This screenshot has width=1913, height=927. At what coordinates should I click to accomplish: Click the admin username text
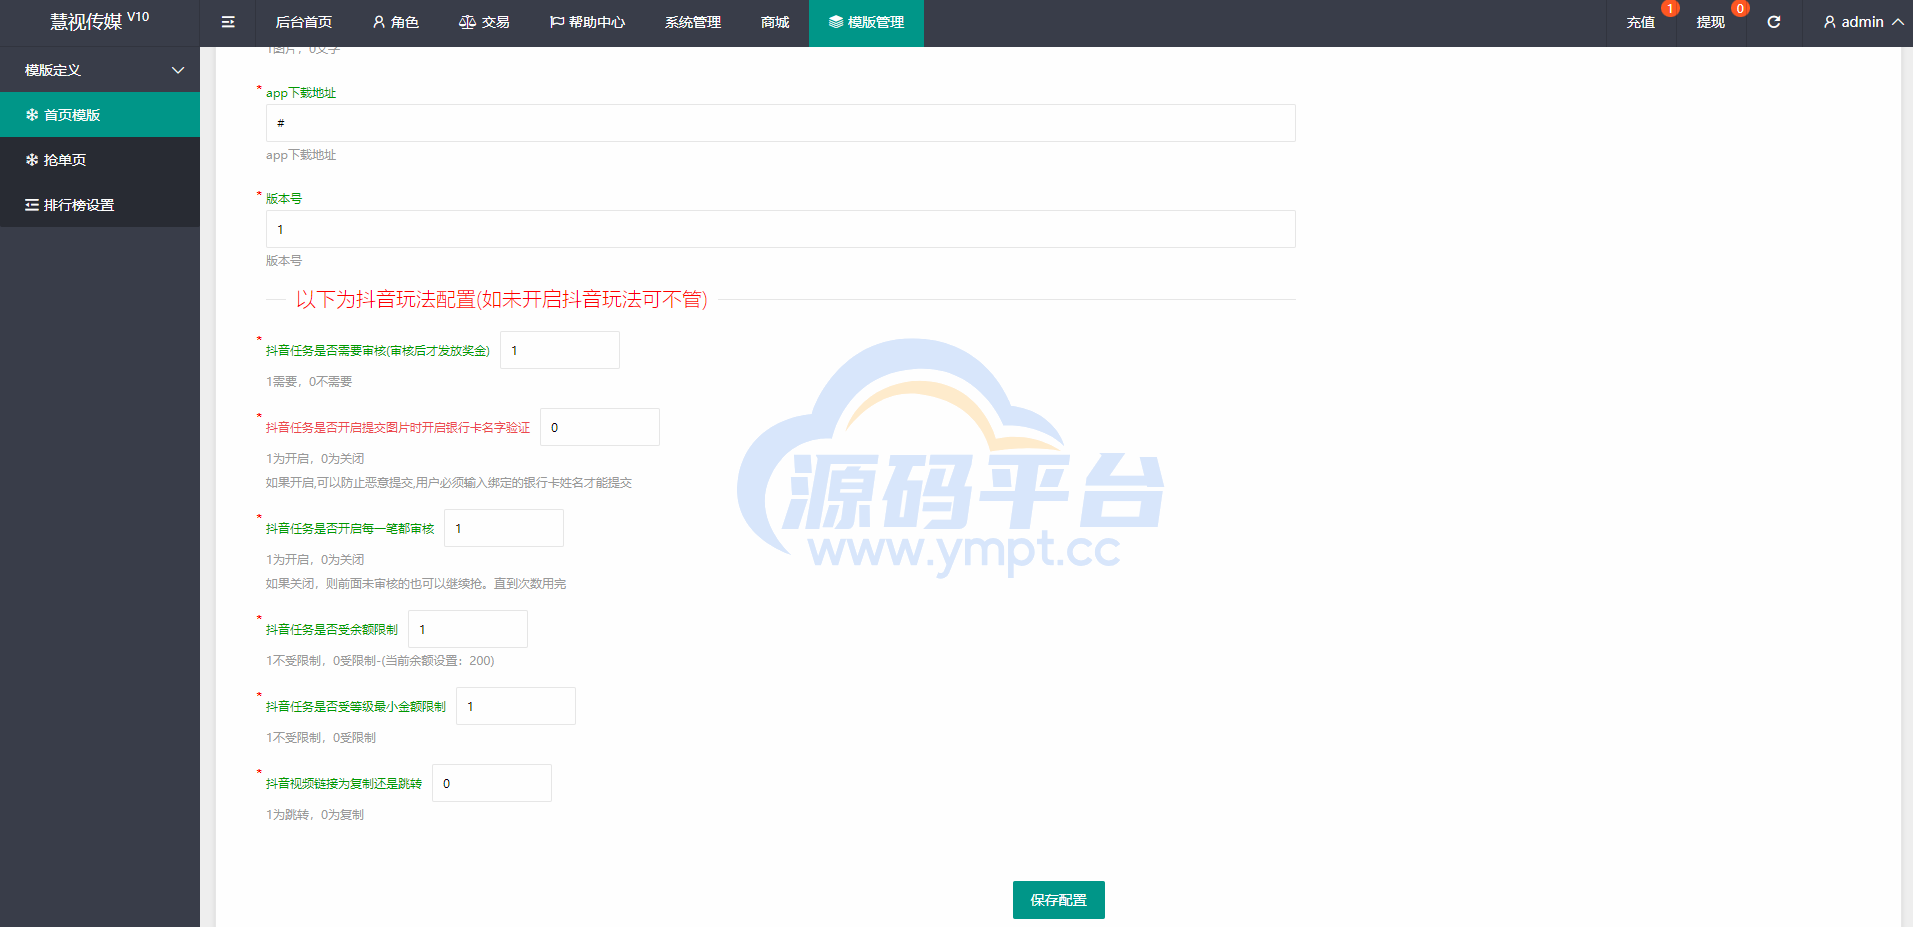coord(1862,22)
